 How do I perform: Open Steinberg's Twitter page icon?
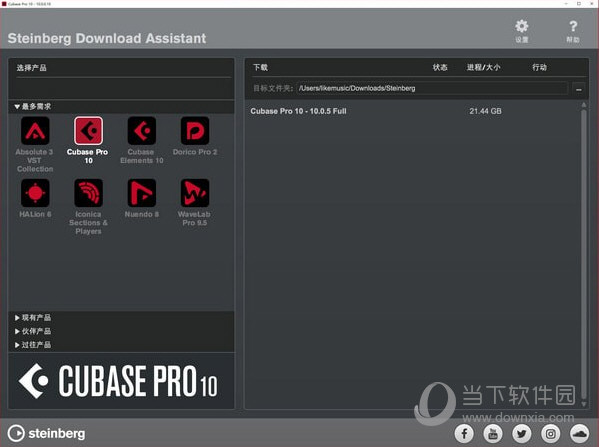pos(522,434)
